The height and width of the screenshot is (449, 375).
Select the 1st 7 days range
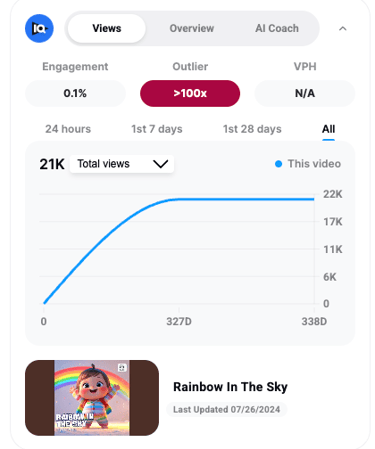click(x=157, y=129)
